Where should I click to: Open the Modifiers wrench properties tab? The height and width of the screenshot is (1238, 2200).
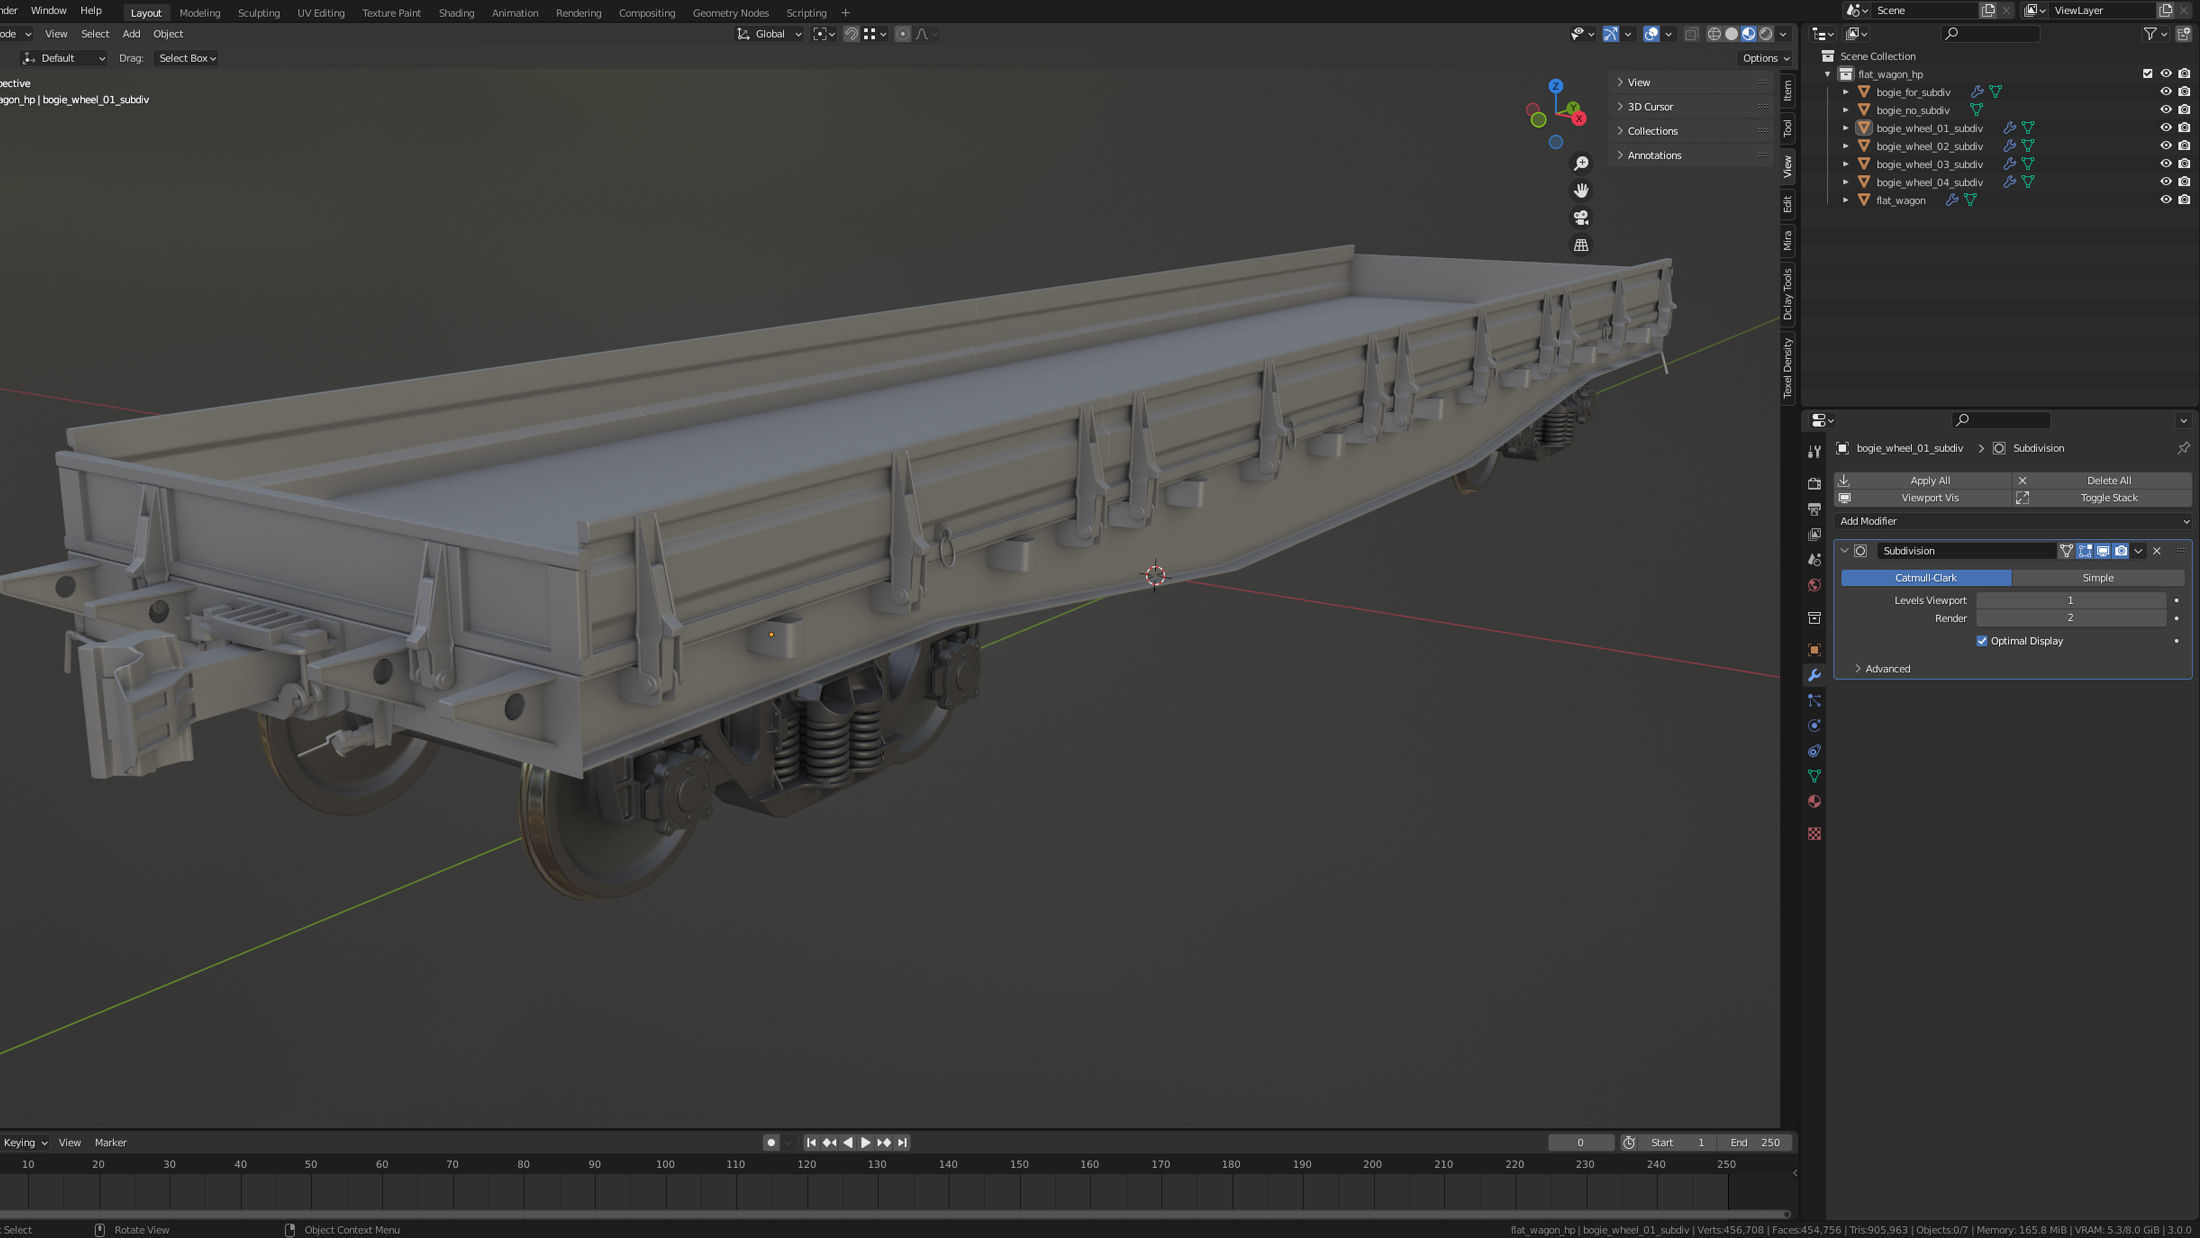pyautogui.click(x=1814, y=675)
